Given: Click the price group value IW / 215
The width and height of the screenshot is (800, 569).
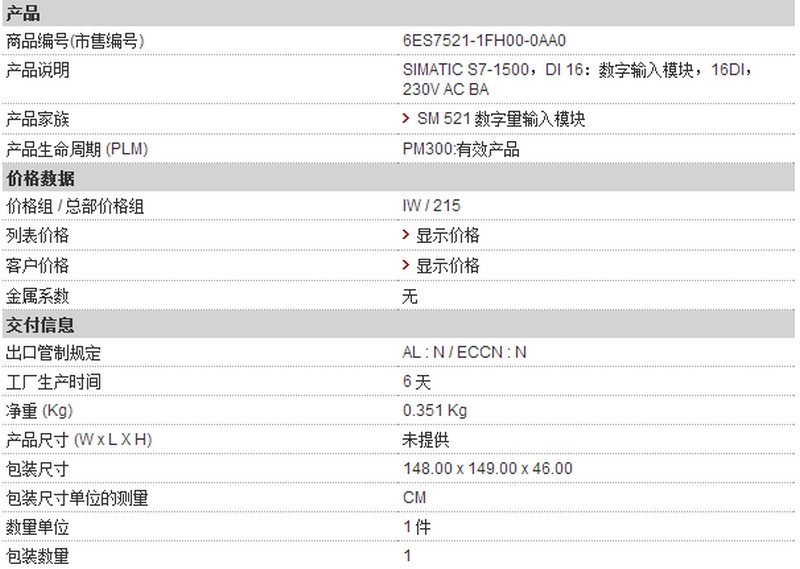Looking at the screenshot, I should (x=431, y=206).
